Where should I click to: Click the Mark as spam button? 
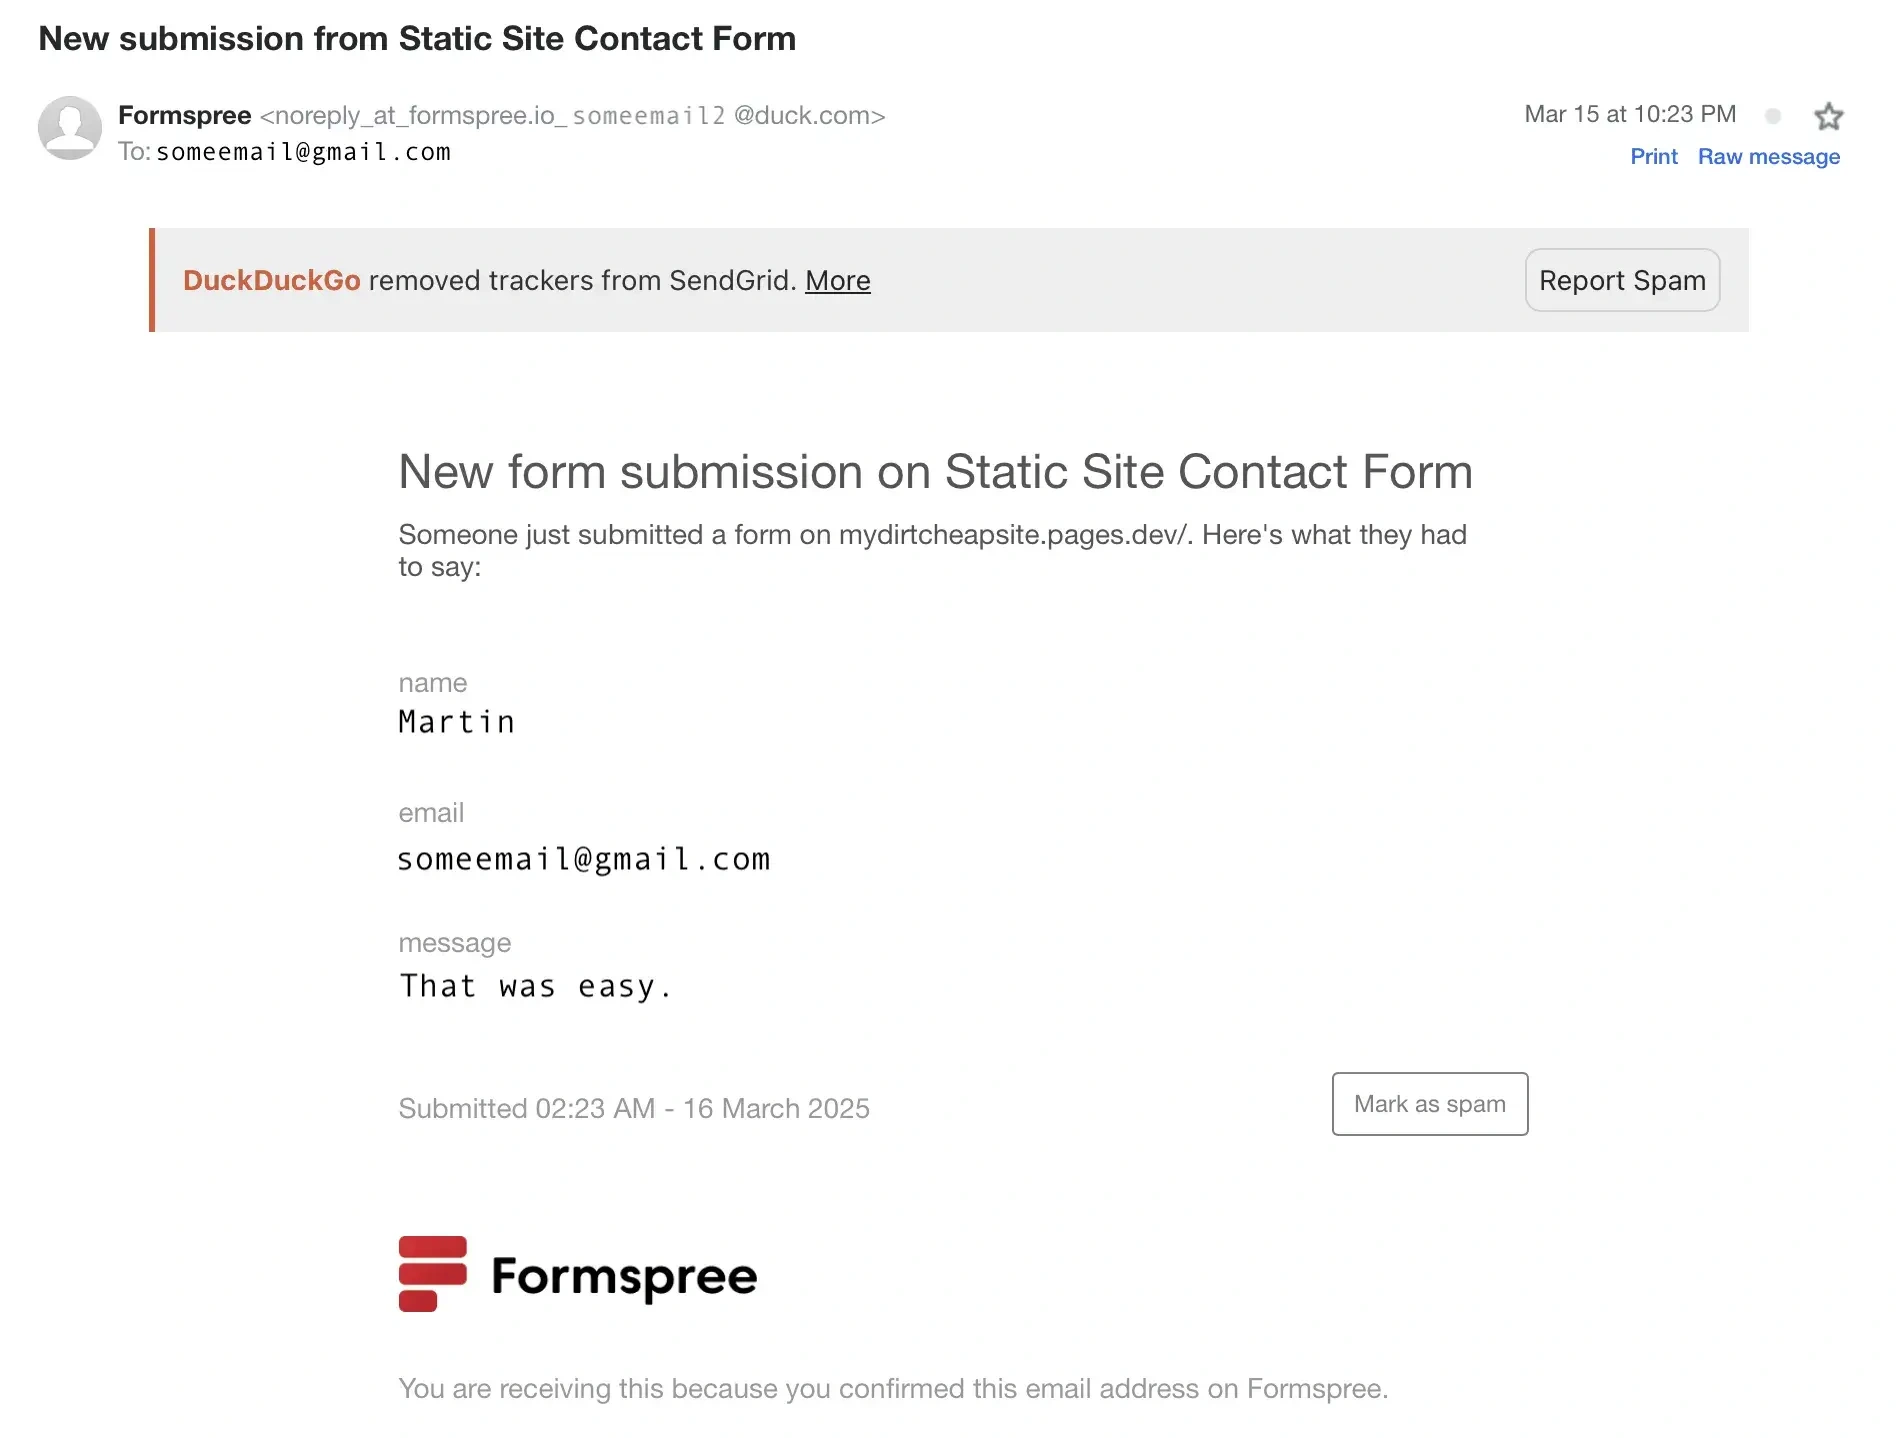click(x=1429, y=1104)
